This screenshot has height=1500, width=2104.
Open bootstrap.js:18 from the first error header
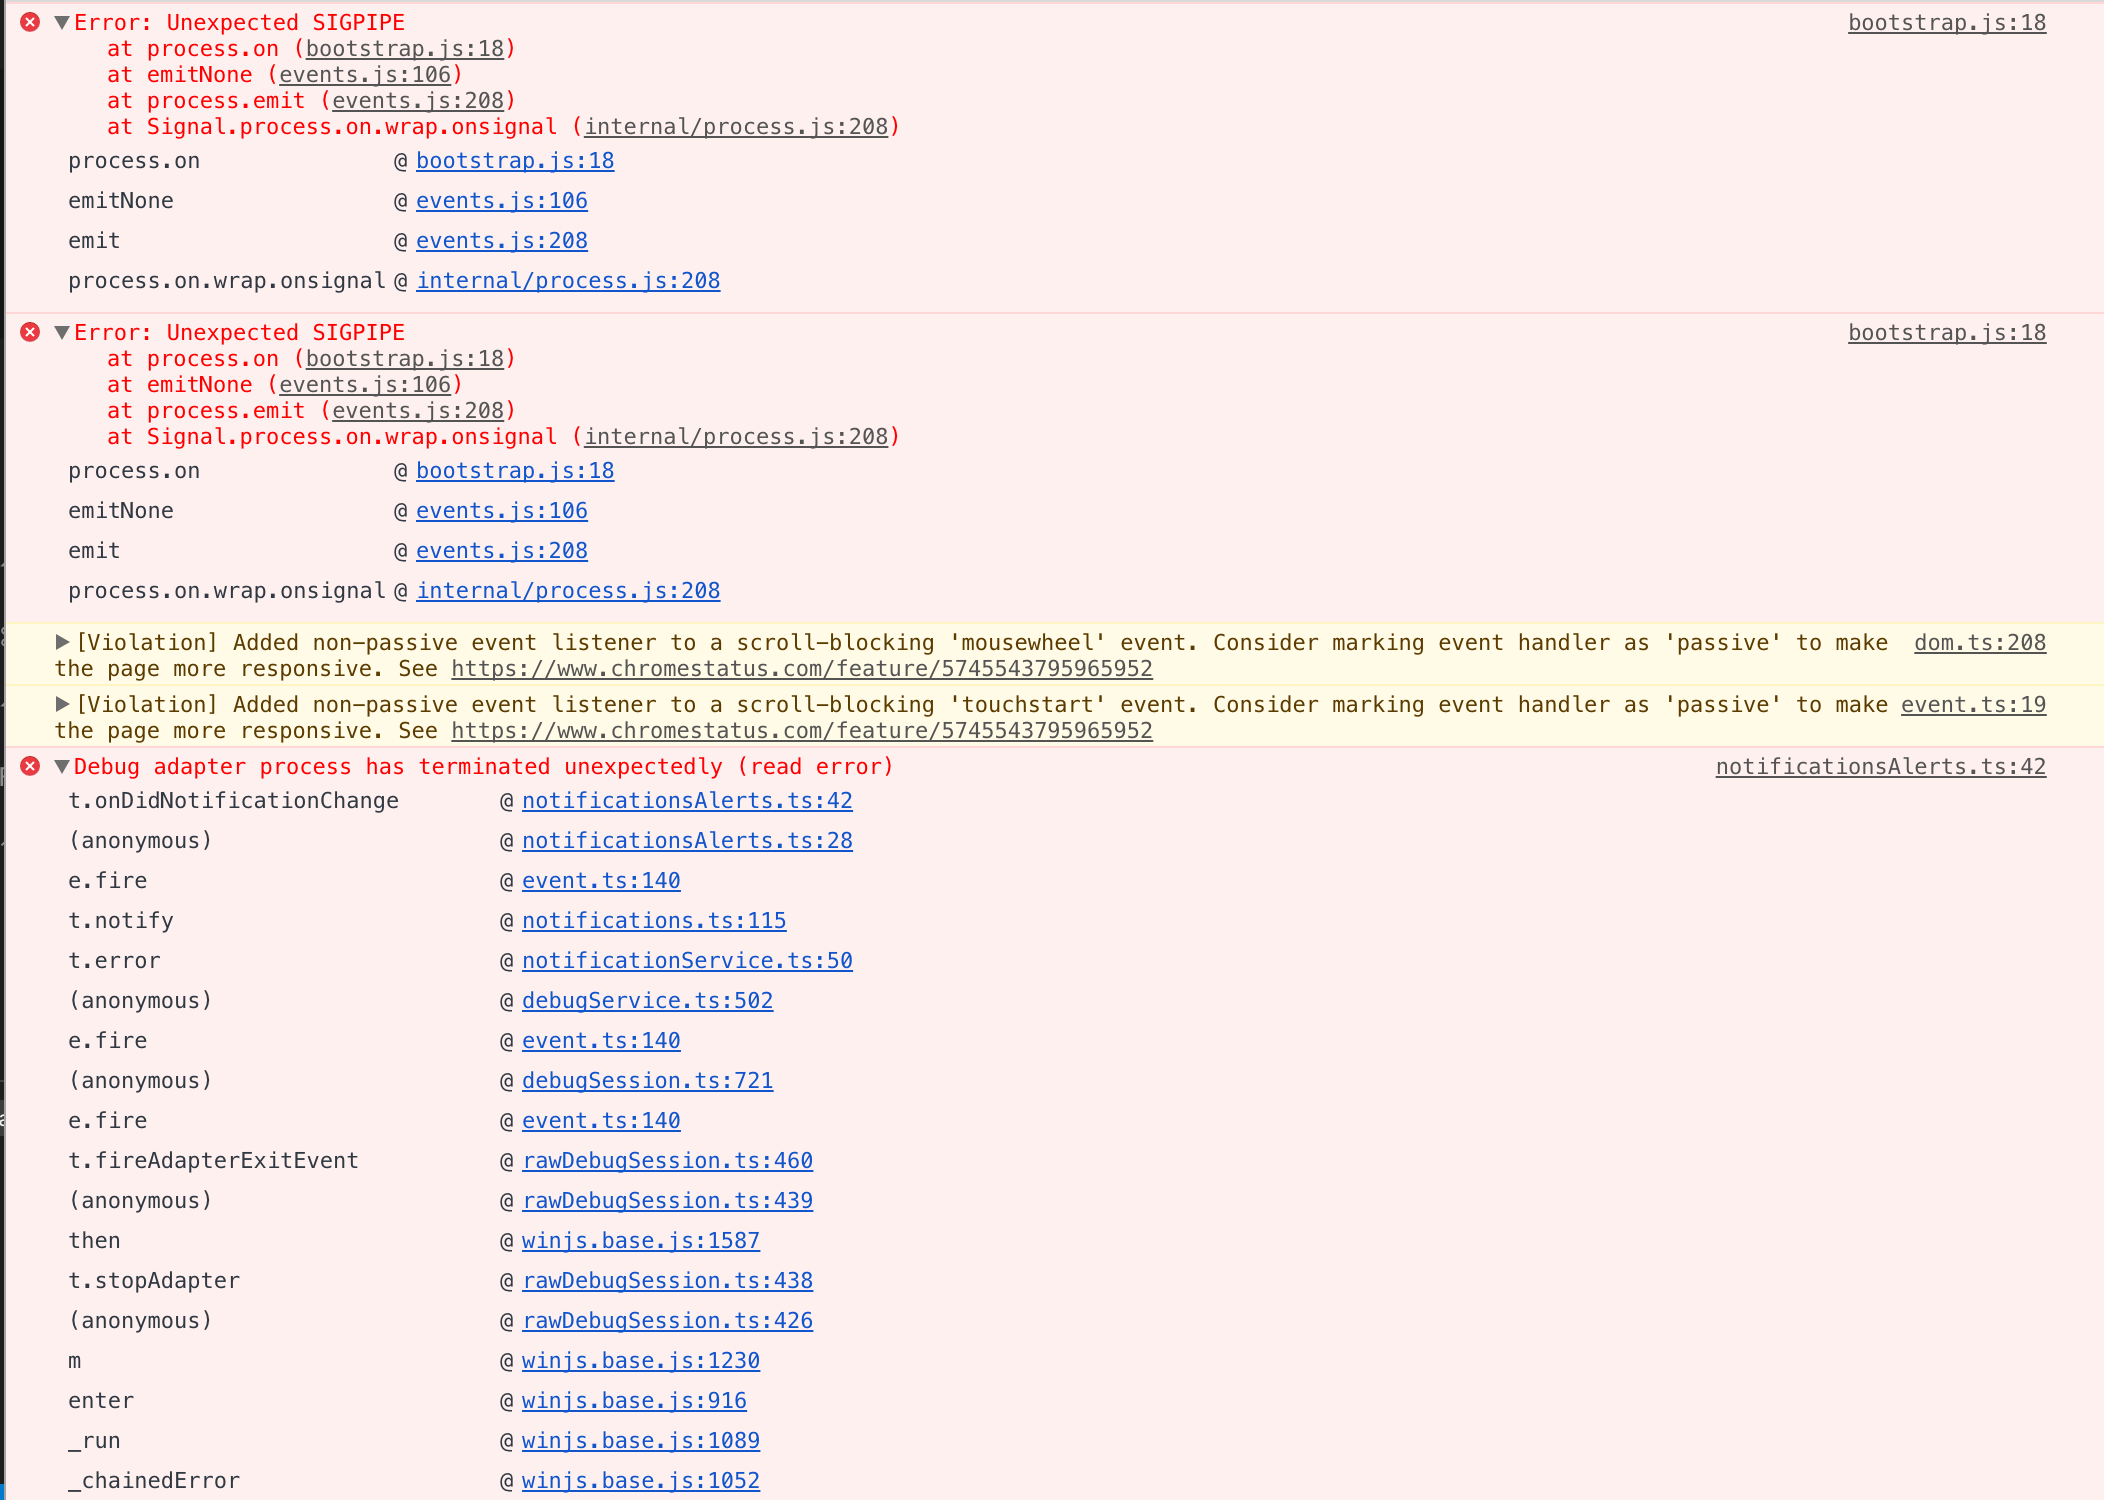pos(1946,22)
